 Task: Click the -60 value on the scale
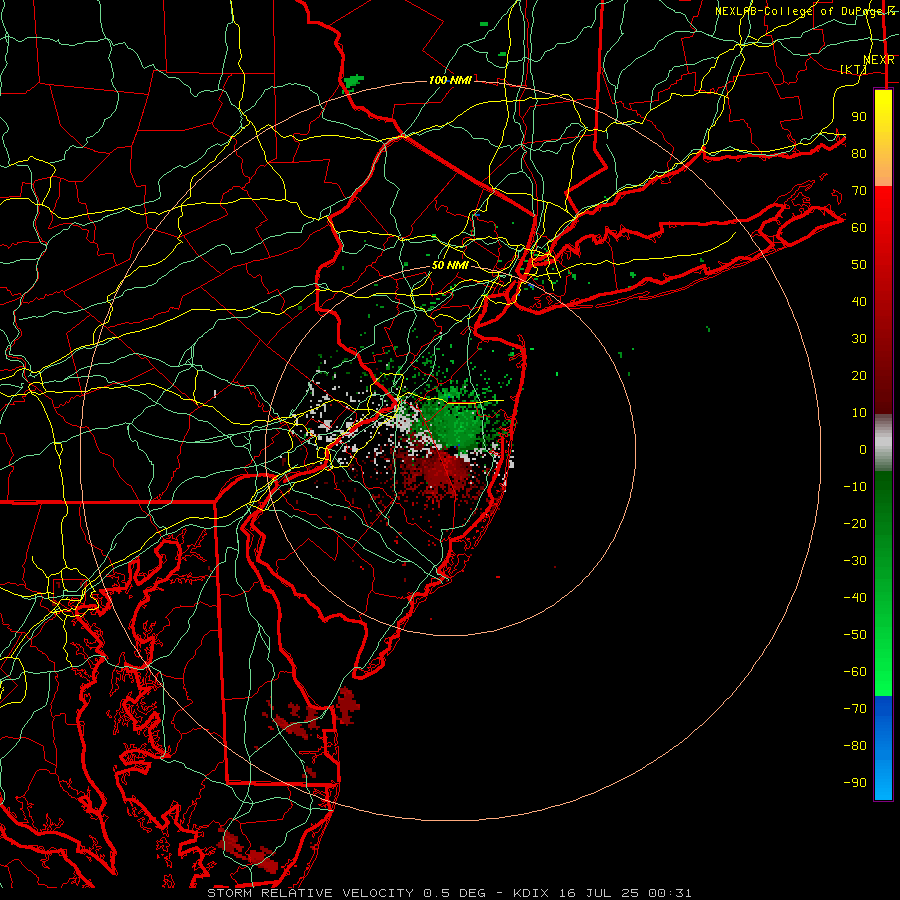tap(855, 672)
